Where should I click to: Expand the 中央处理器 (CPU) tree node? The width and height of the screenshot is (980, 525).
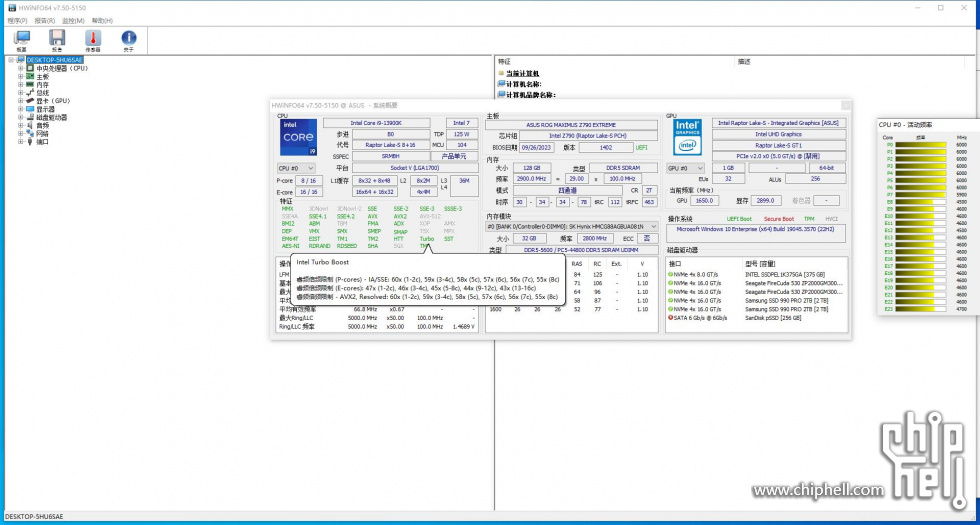tap(21, 68)
